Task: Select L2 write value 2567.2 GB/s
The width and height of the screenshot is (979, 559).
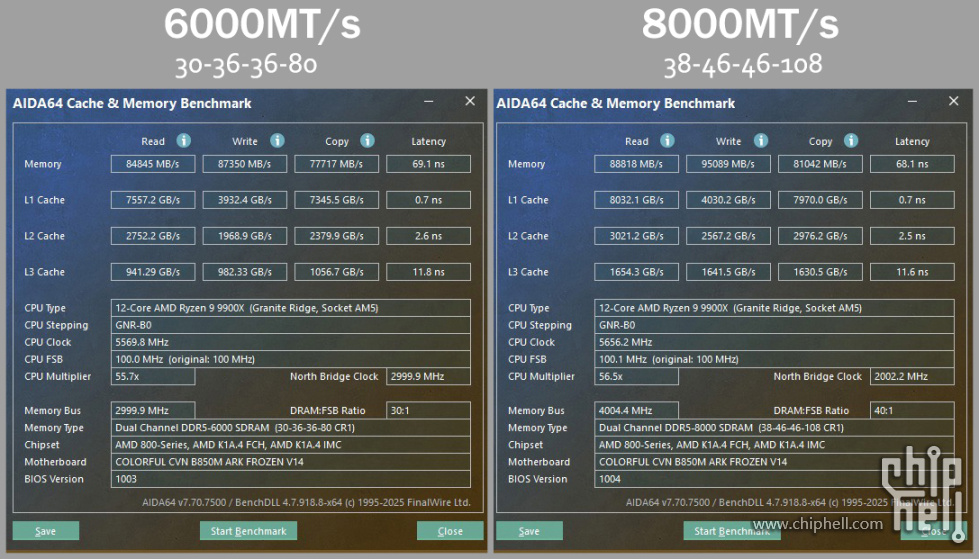Action: tap(728, 236)
